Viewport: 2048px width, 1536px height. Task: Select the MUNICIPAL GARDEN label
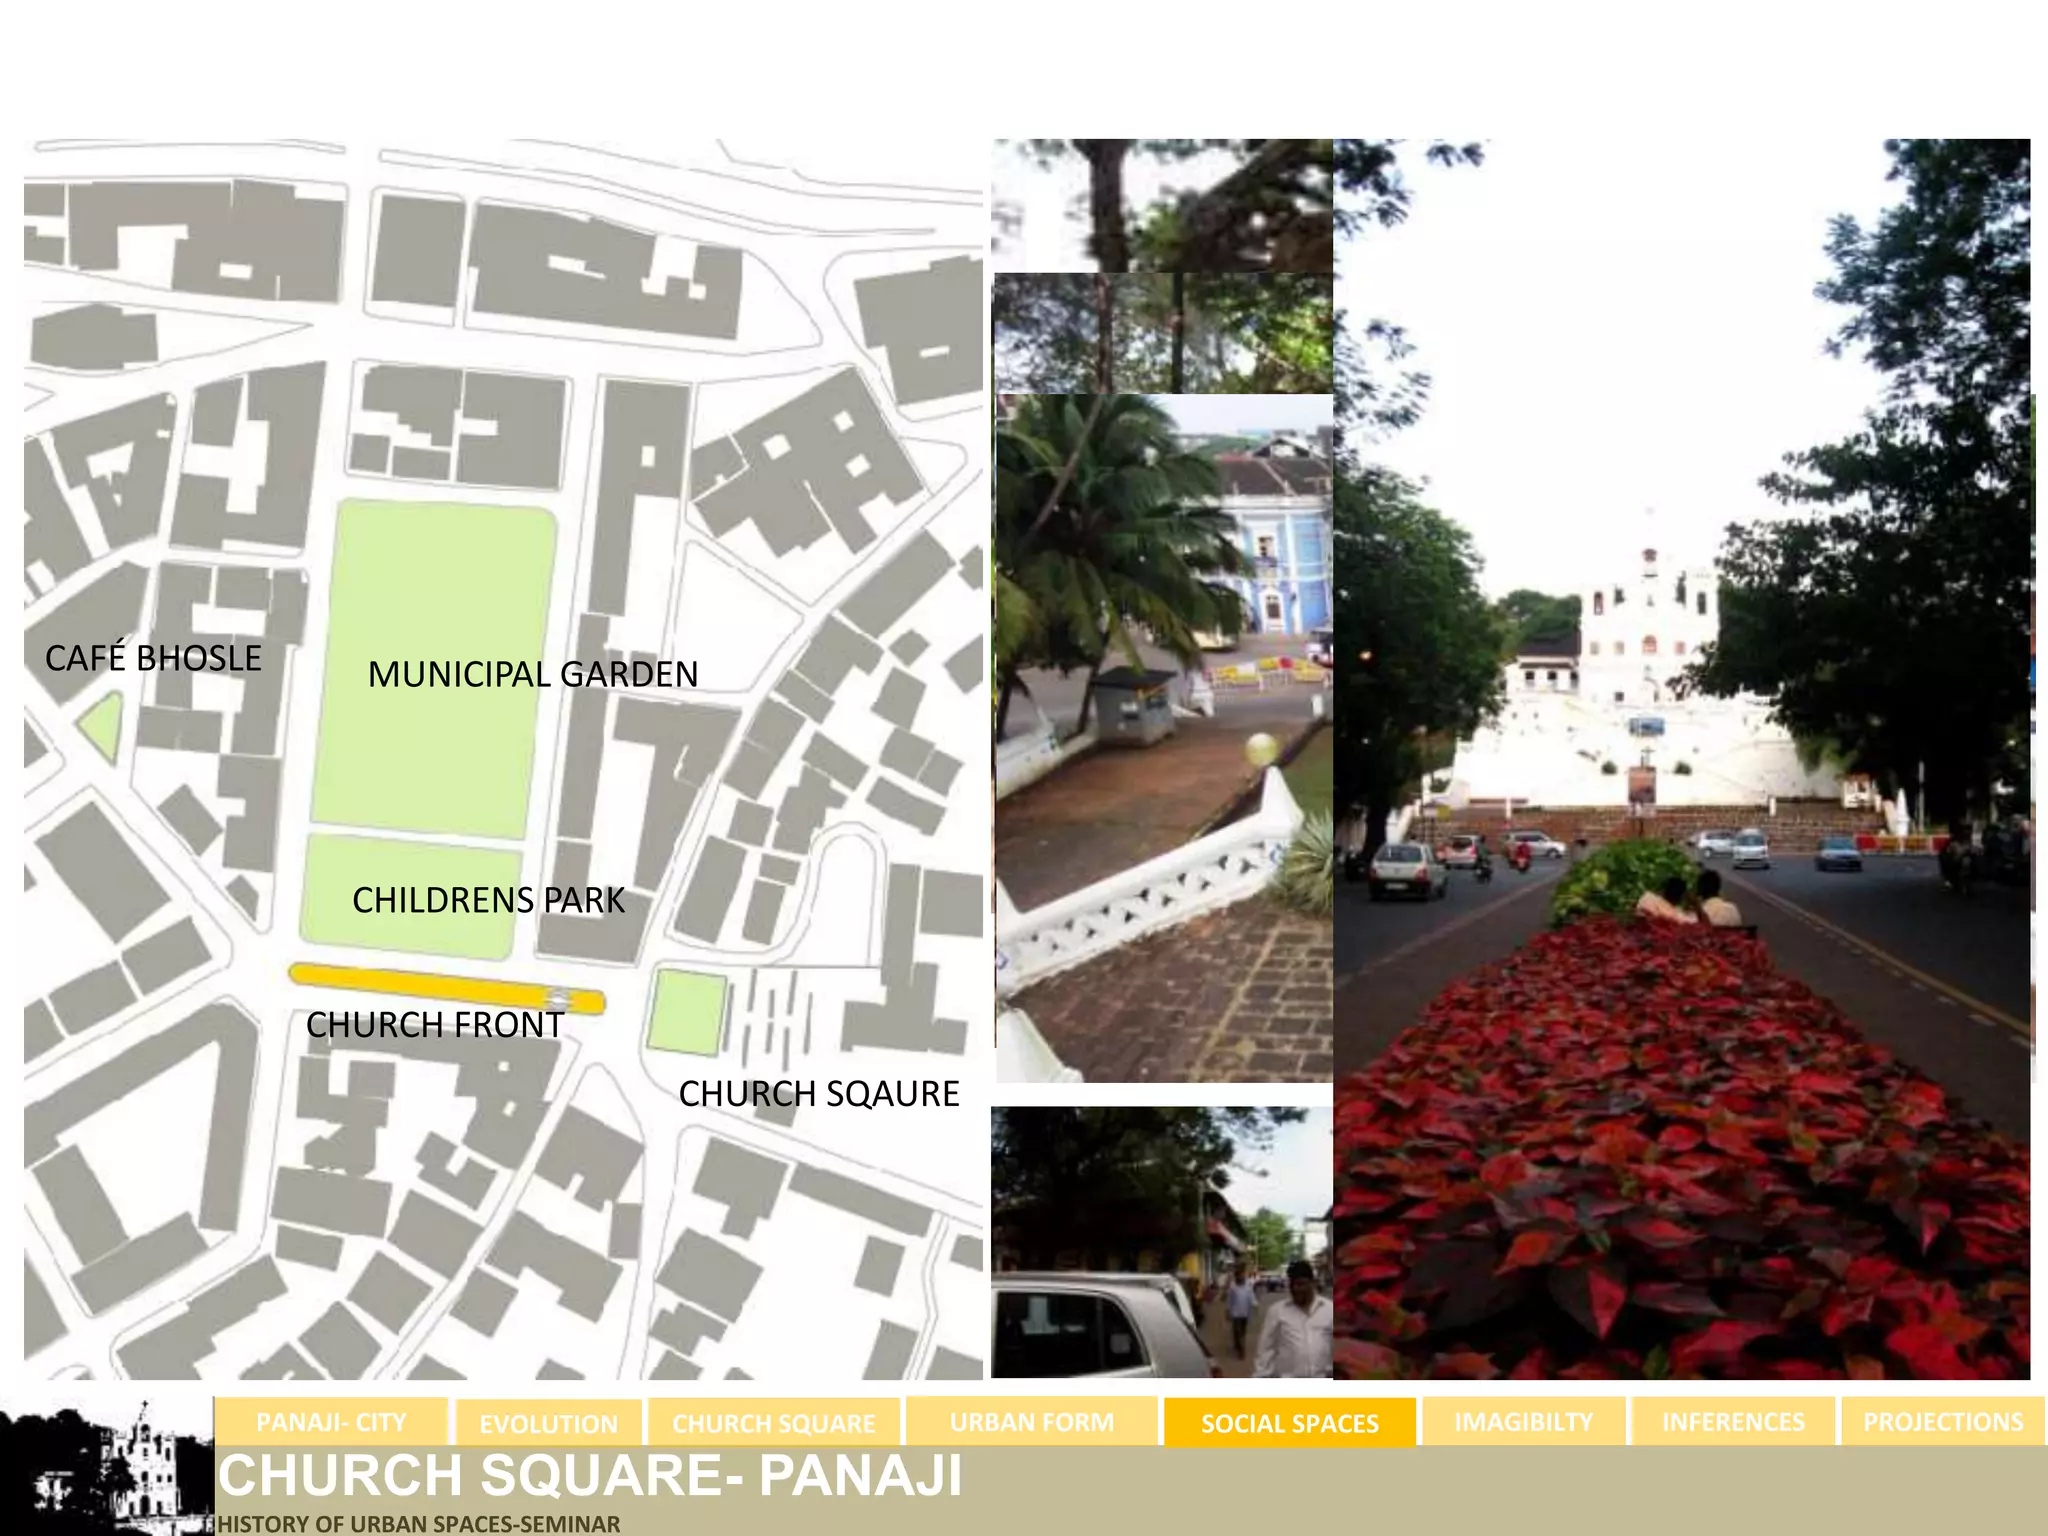click(533, 674)
